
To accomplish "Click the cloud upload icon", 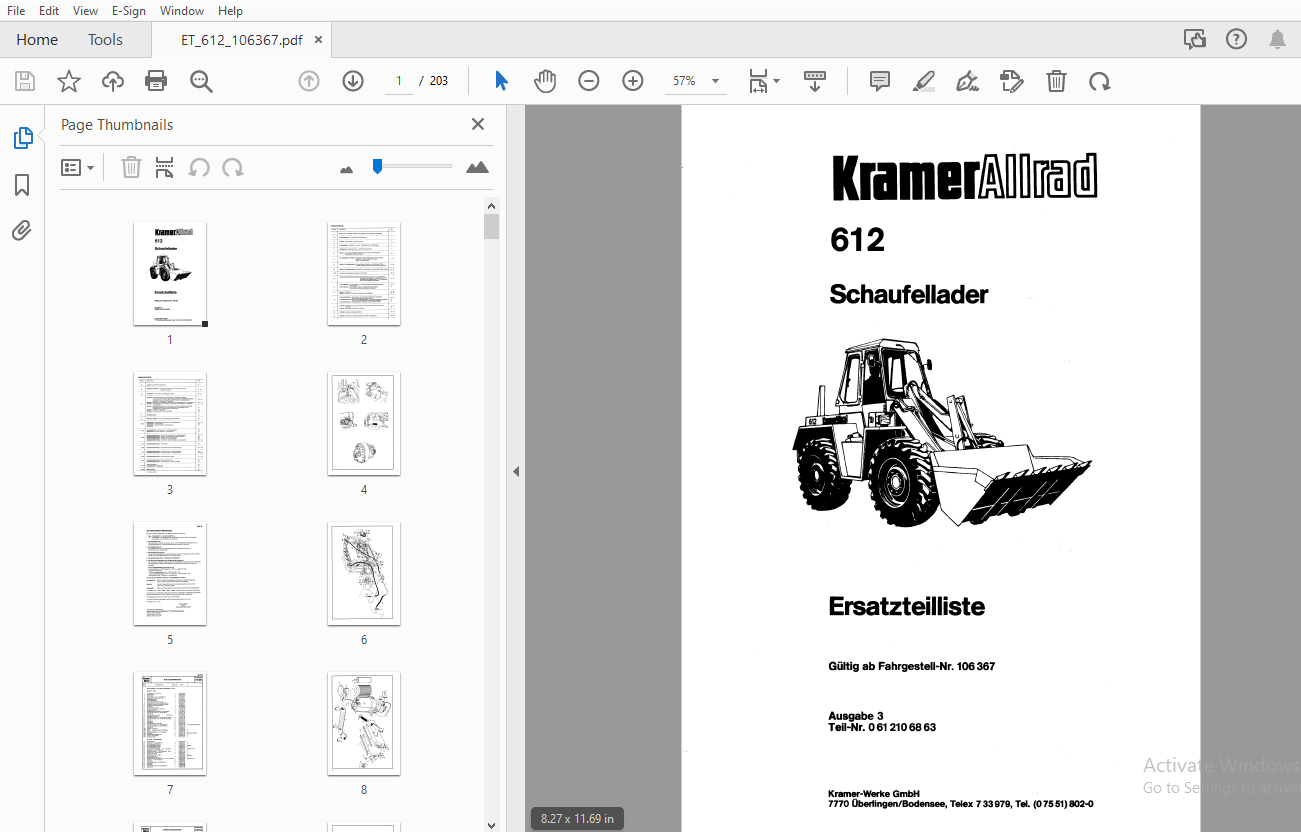I will [x=113, y=81].
